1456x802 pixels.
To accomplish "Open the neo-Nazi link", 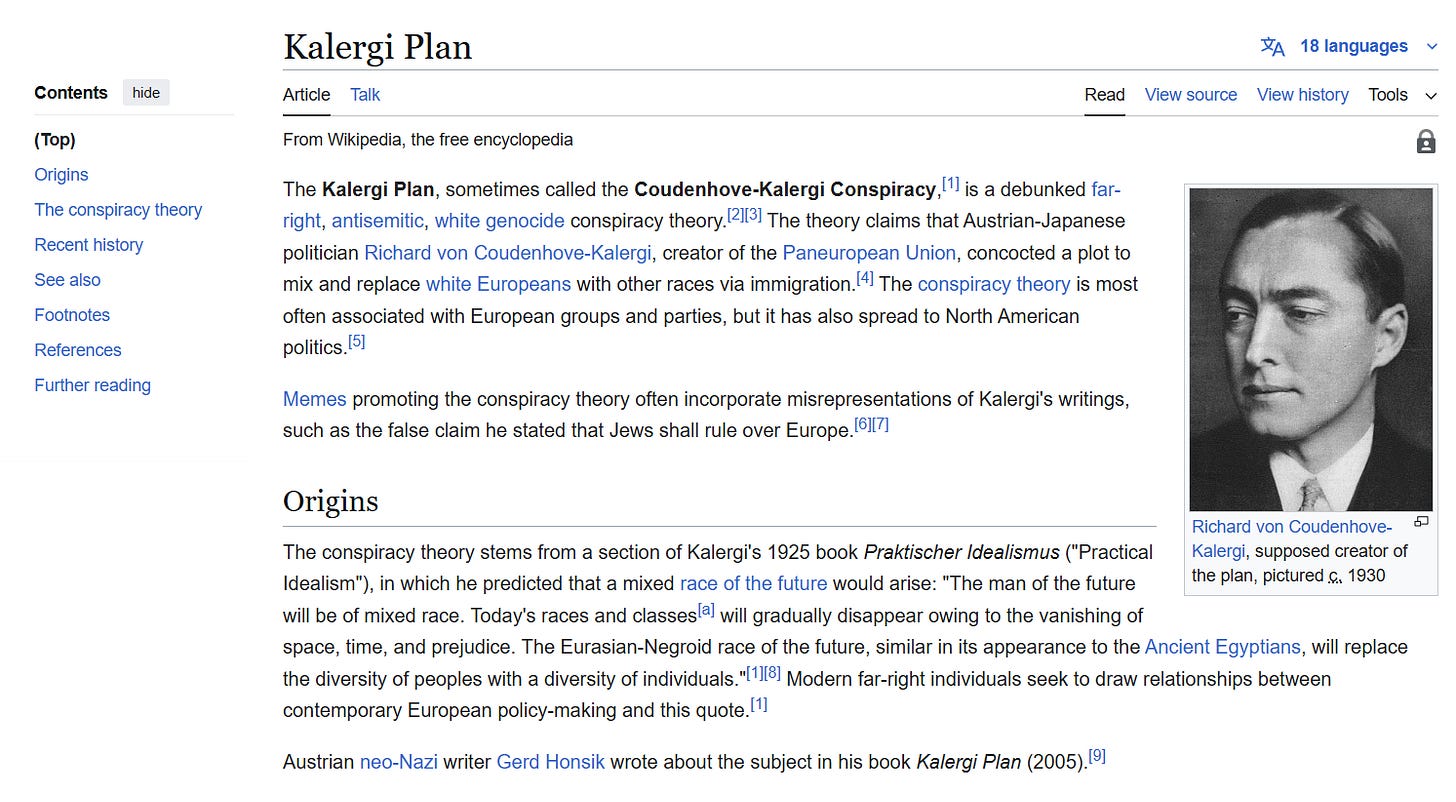I will click(x=399, y=762).
